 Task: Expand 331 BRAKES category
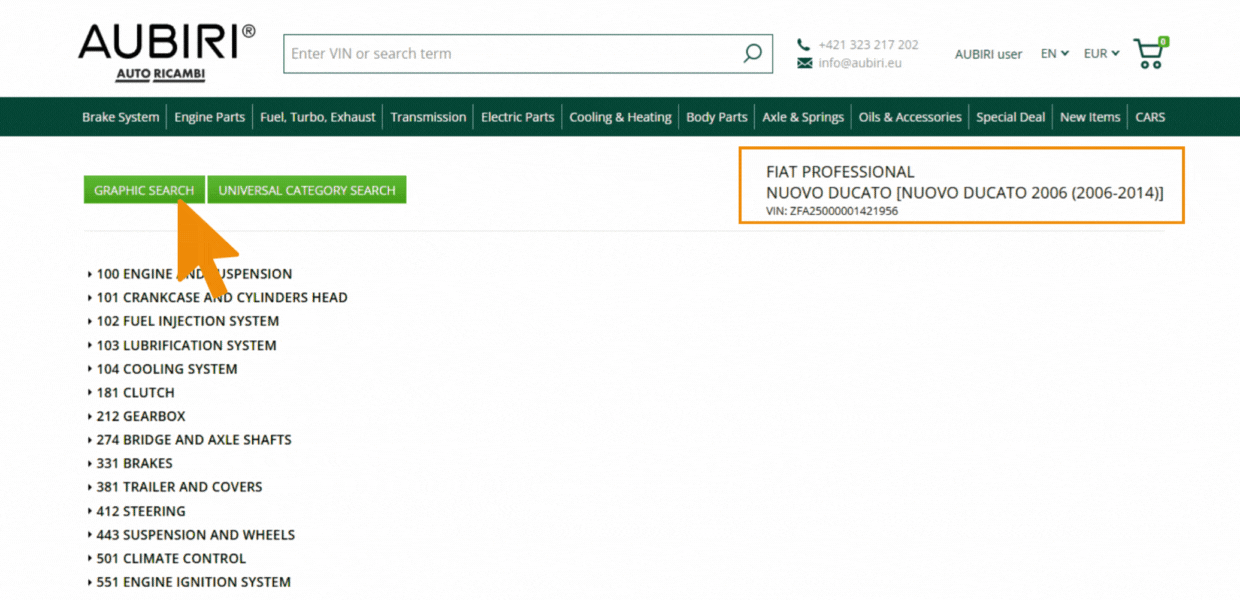point(130,463)
